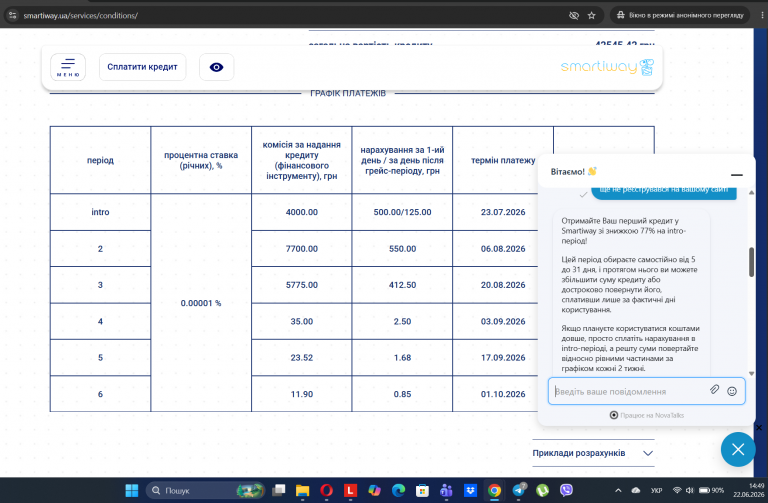Open the hamburger МЕНЮ button
Screen dimensions: 768x503
click(68, 67)
